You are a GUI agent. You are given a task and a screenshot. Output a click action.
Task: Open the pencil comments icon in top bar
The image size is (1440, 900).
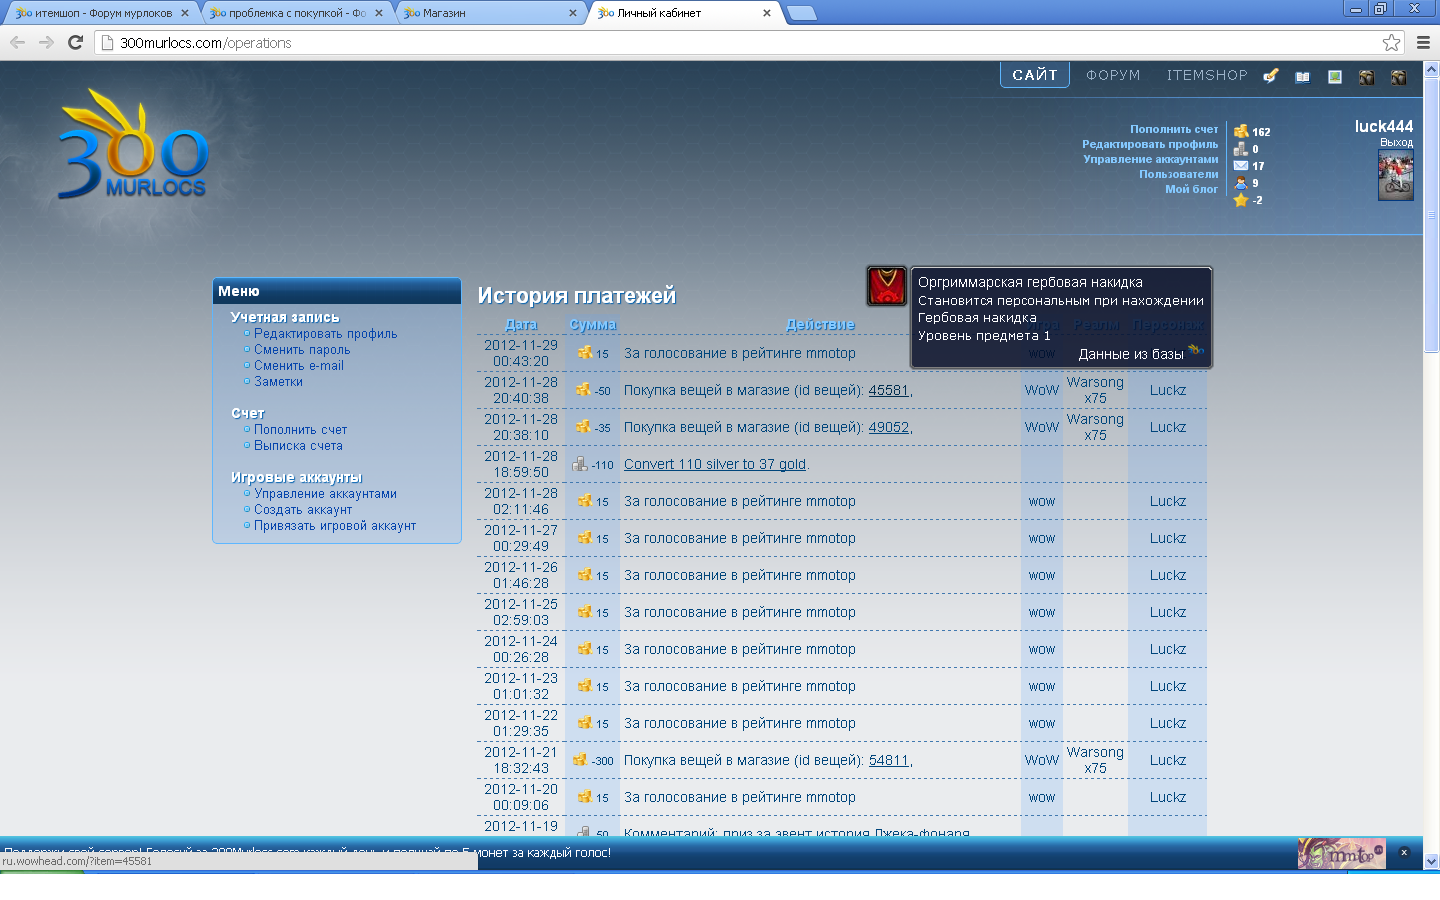coord(1270,76)
